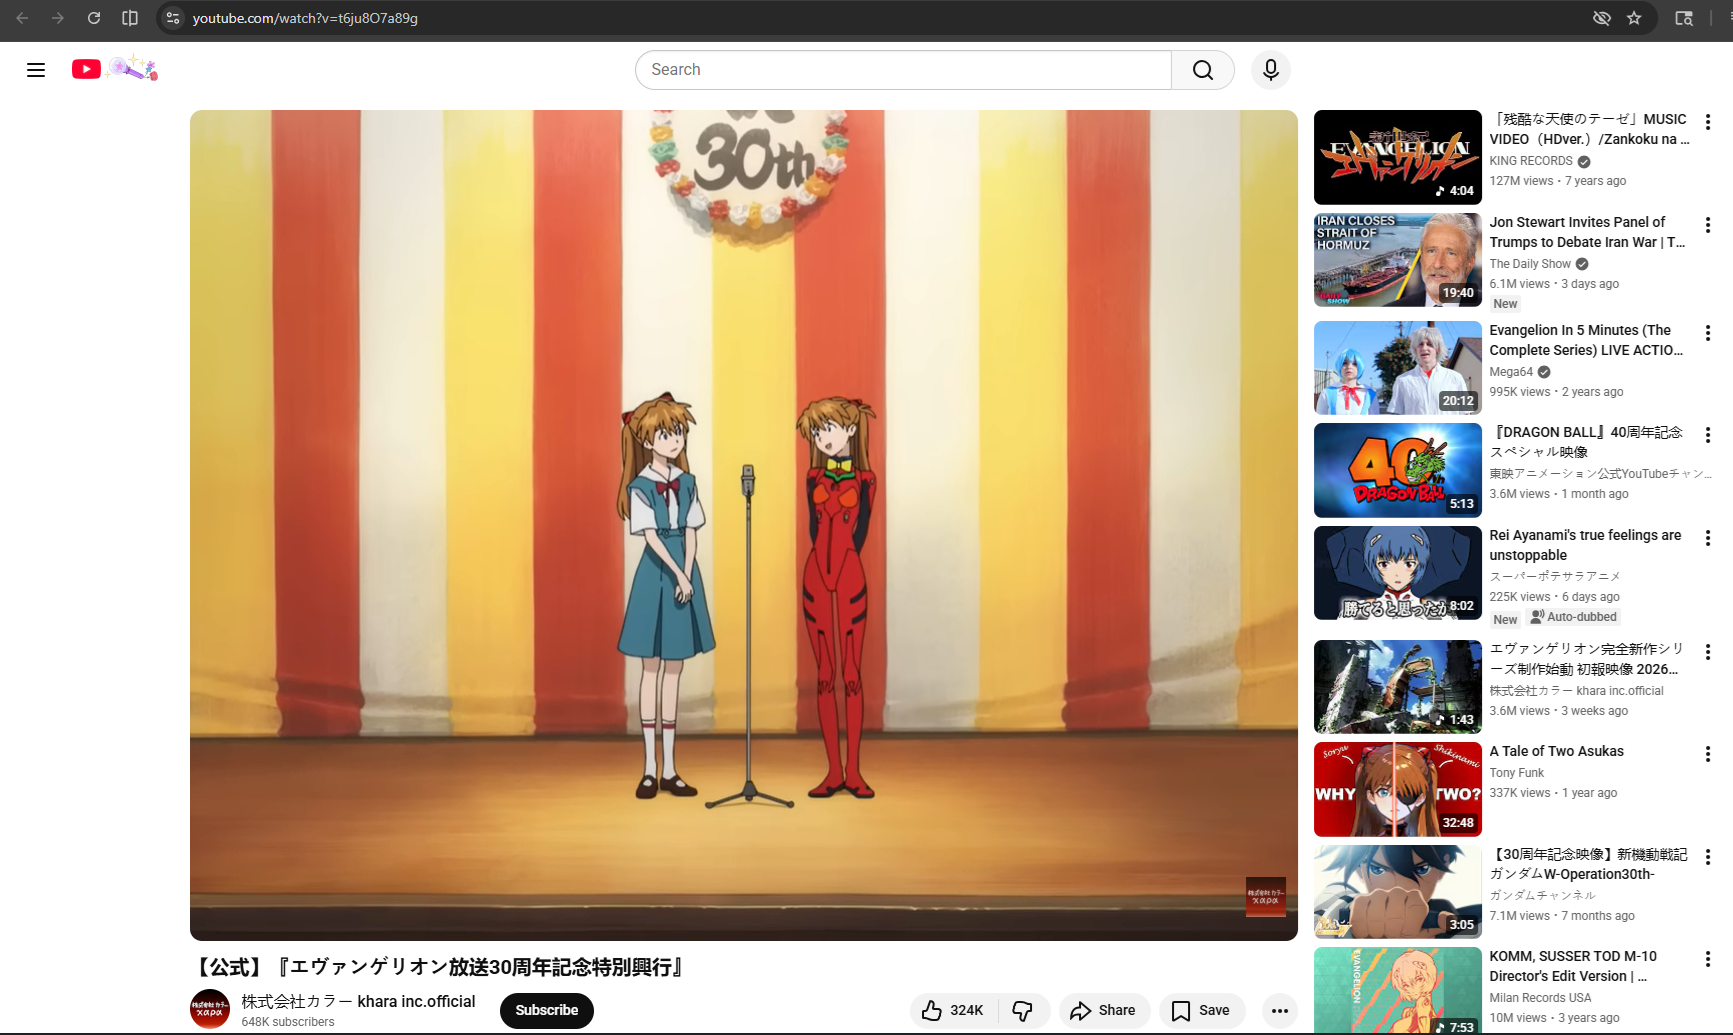Open "Evangelion In 5 Minutes" video title
The image size is (1733, 1035).
point(1586,340)
